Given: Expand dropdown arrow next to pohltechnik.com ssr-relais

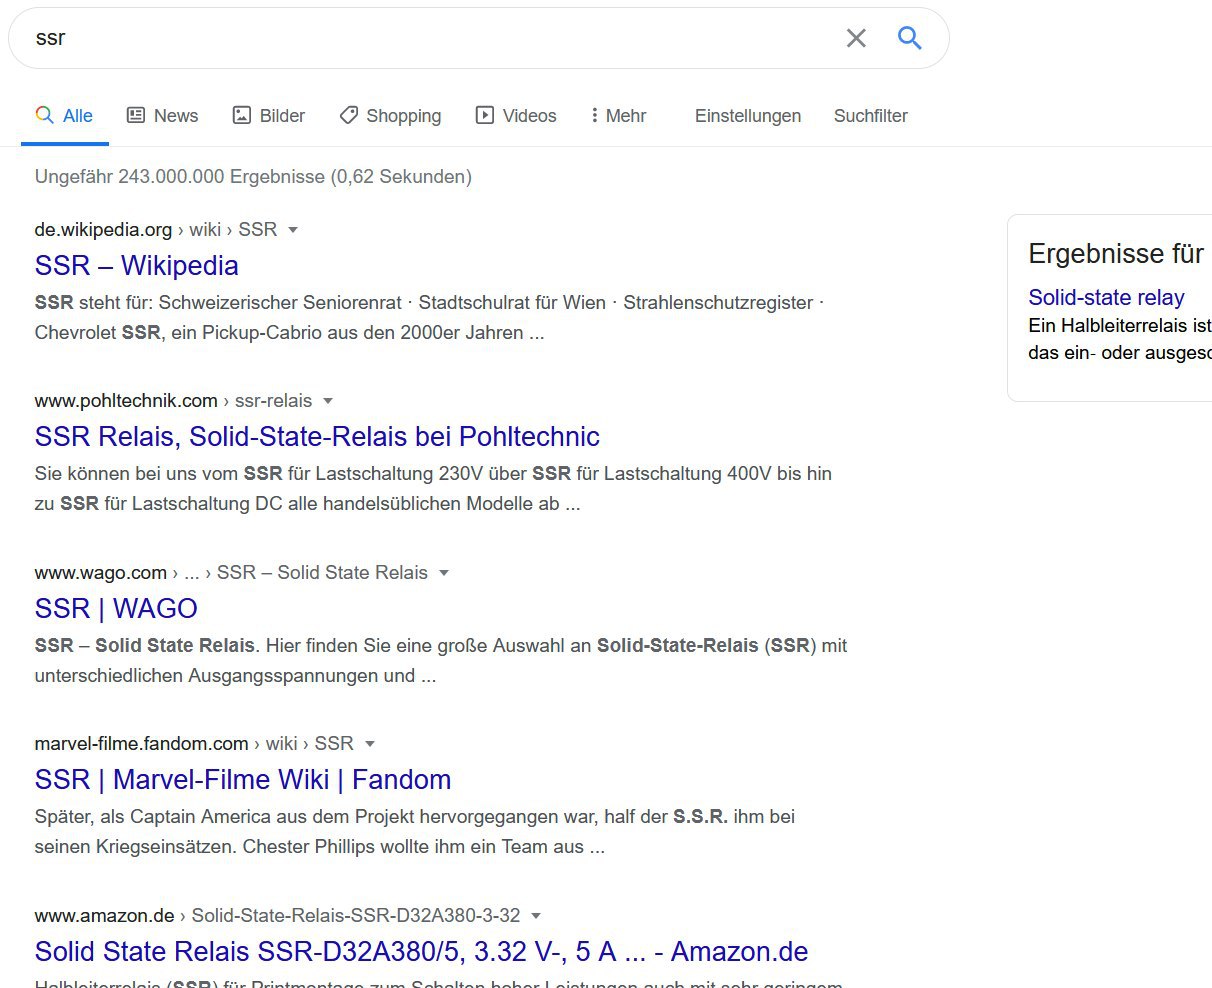Looking at the screenshot, I should 327,401.
